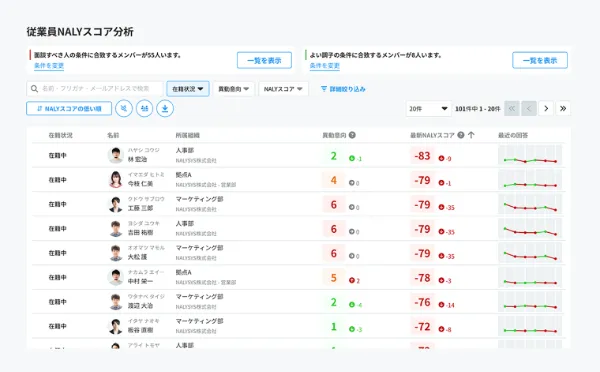Click the 101件中 1-20件 range text
Image resolution: width=600 pixels, height=372 pixels.
click(478, 109)
